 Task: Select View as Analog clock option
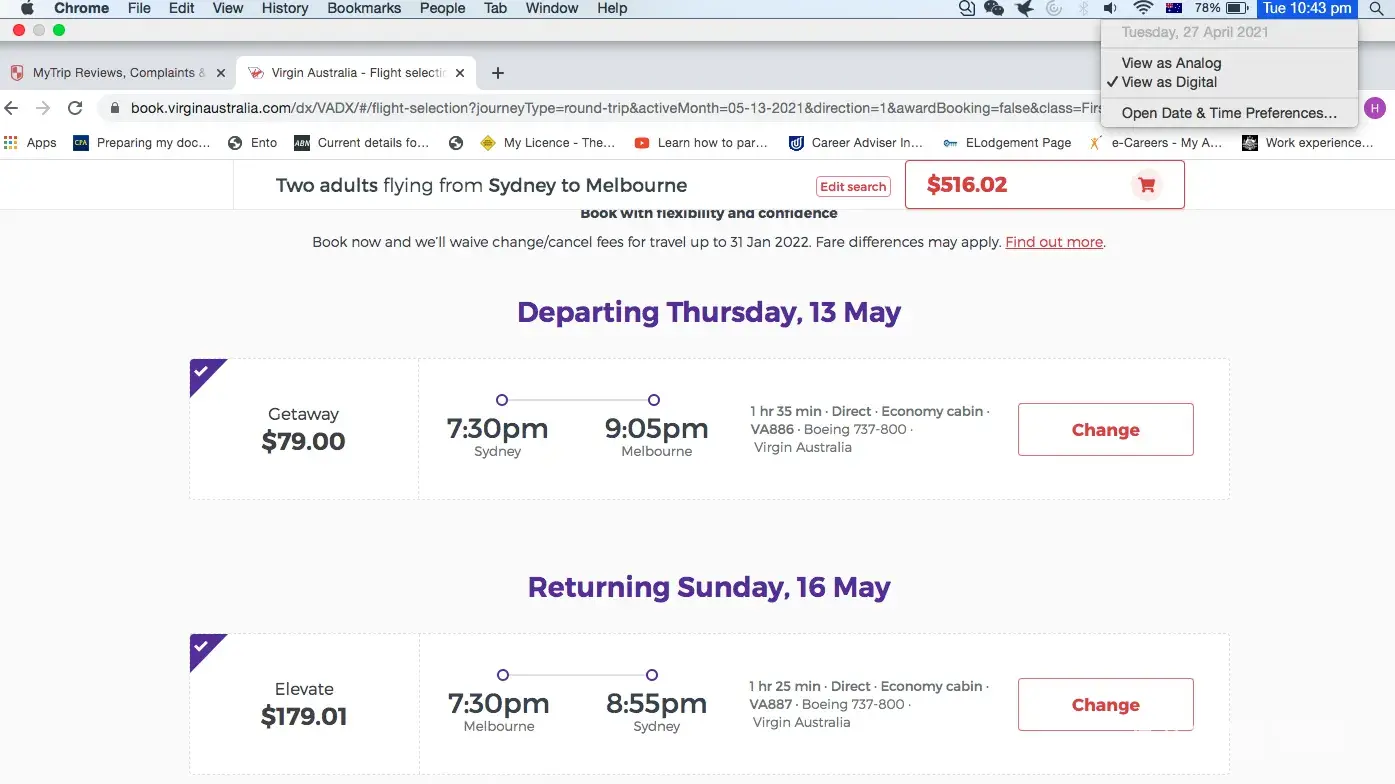[x=1171, y=63]
